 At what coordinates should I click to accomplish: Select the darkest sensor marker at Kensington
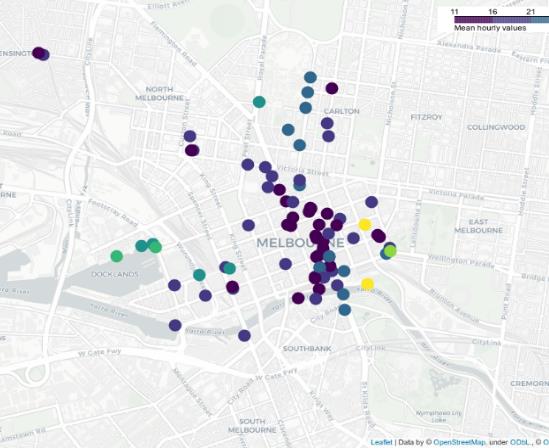(x=38, y=53)
